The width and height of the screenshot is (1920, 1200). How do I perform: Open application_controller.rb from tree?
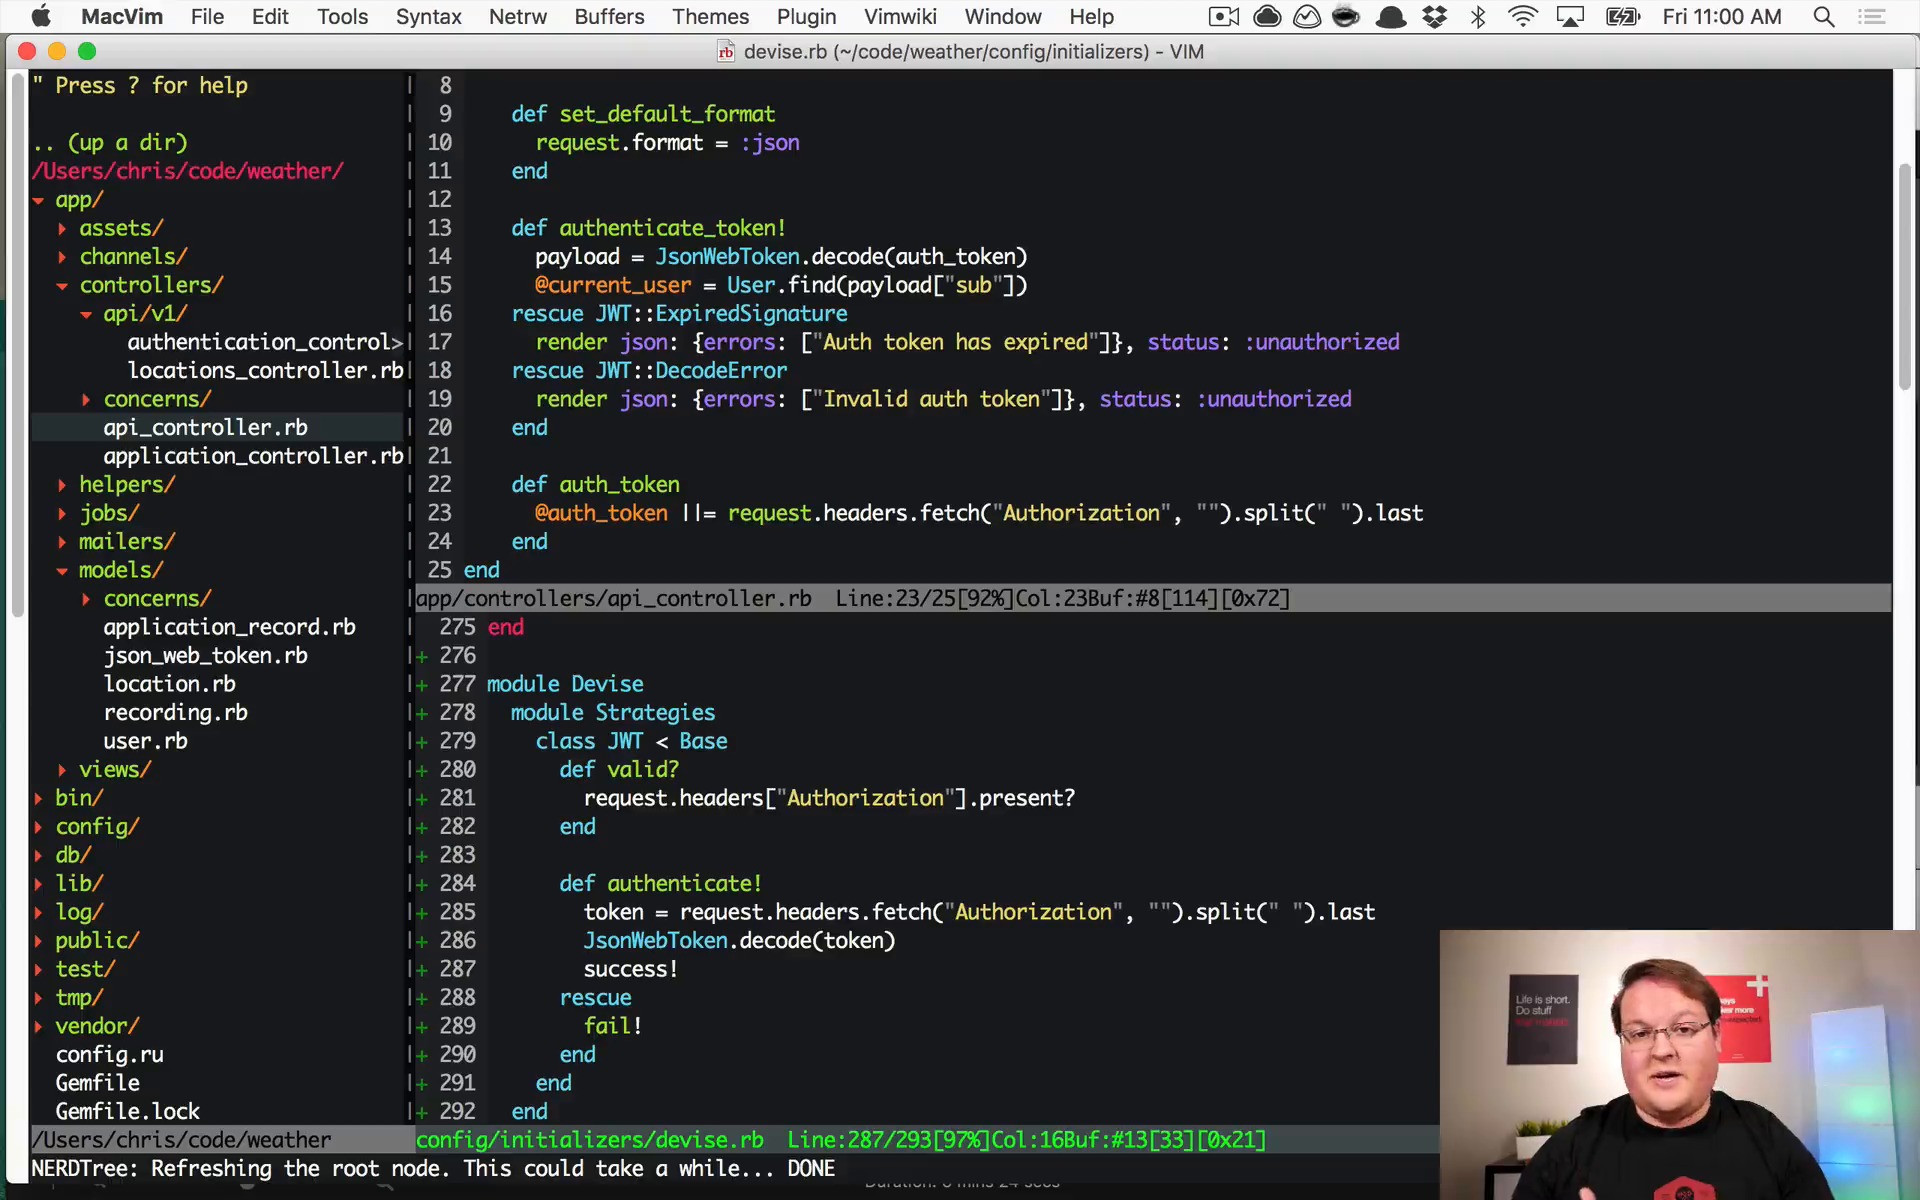tap(253, 456)
